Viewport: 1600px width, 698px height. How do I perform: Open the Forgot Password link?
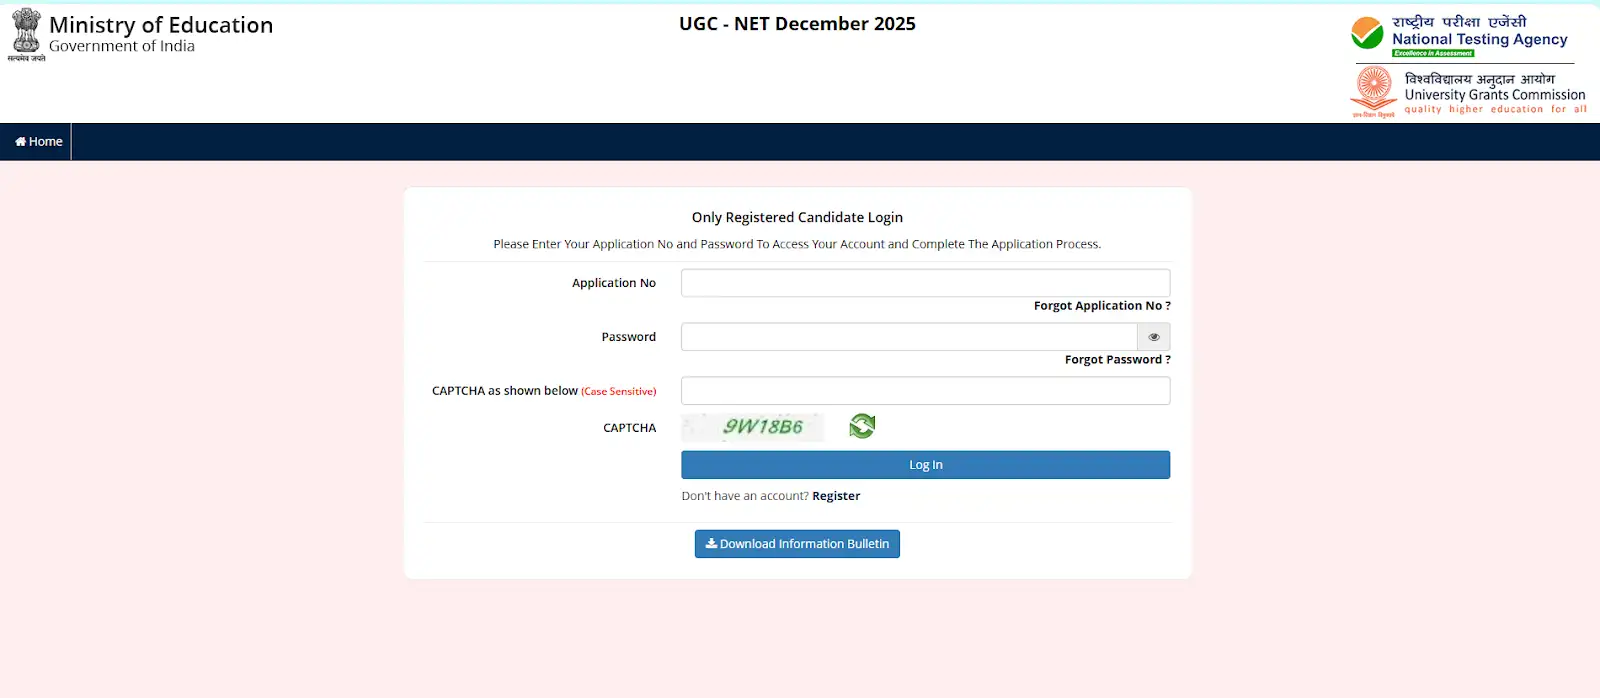coord(1117,360)
